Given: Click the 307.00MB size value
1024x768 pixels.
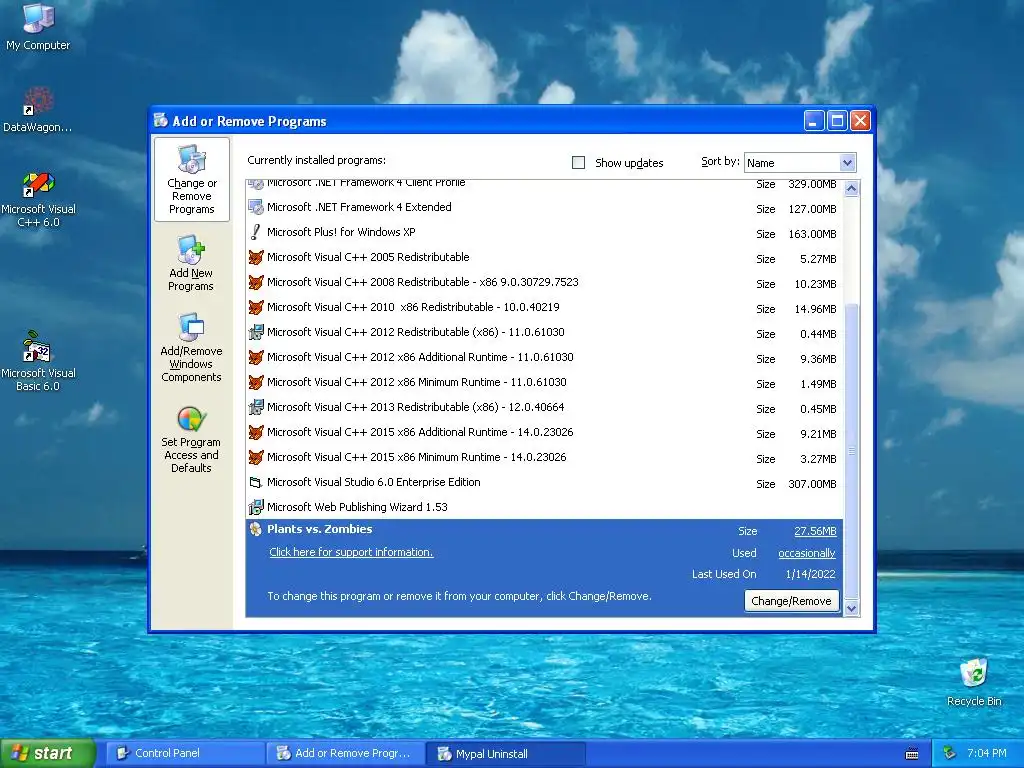Looking at the screenshot, I should click(812, 484).
